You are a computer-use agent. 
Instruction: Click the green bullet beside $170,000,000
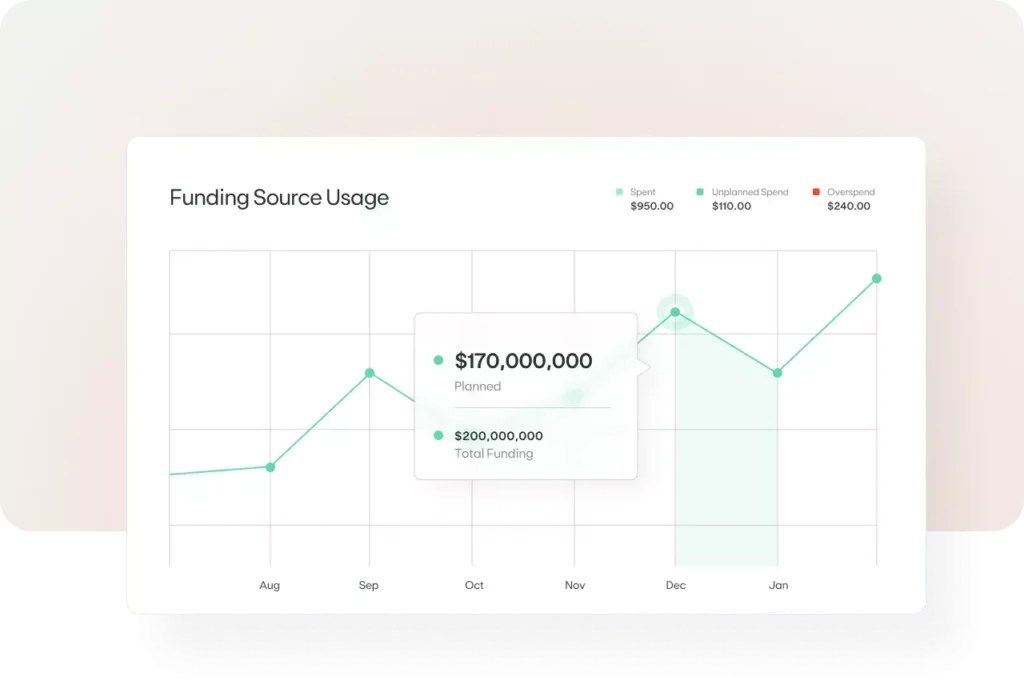coord(437,360)
